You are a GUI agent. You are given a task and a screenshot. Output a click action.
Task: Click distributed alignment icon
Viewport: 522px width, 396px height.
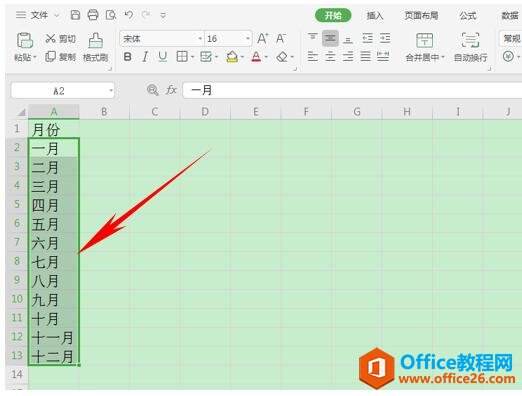[x=383, y=56]
